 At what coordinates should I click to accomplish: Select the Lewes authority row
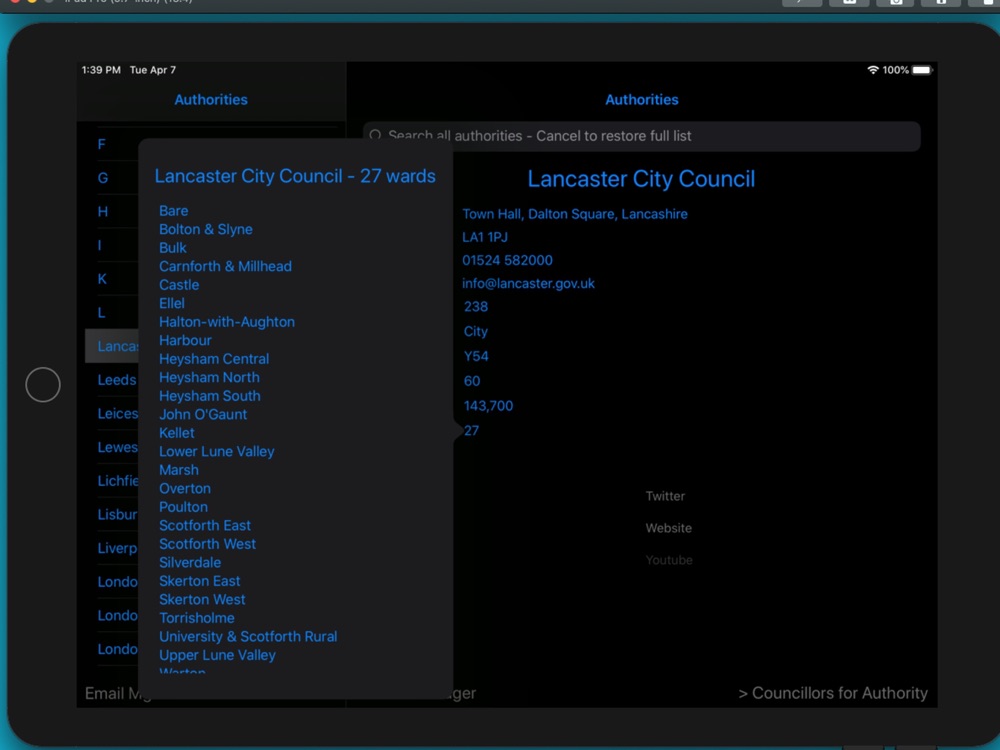coord(118,447)
